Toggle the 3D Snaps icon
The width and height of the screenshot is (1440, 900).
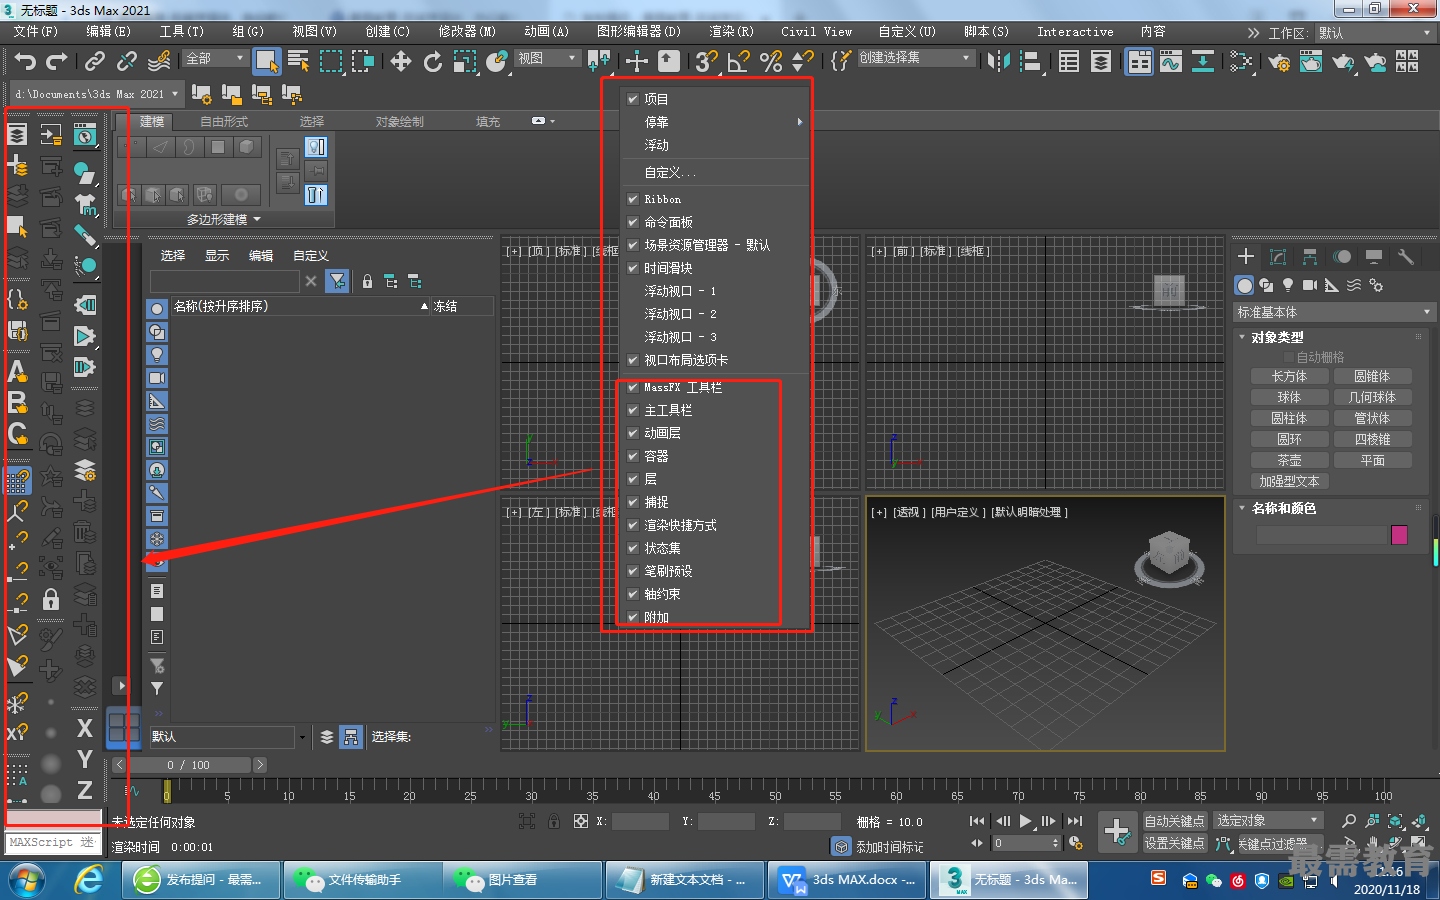point(707,61)
